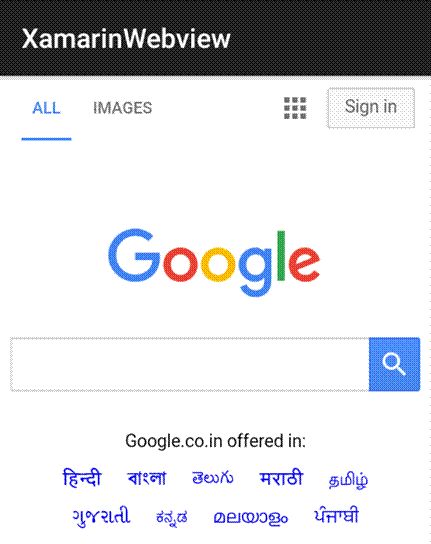Pick the Tamil தமிழ் language link
The height and width of the screenshot is (544, 431).
coord(348,481)
